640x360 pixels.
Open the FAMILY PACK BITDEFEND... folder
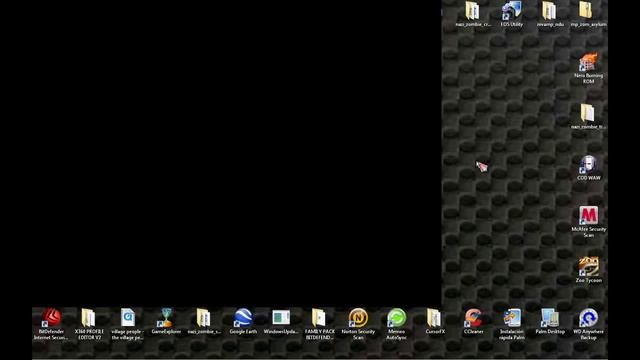(x=319, y=324)
